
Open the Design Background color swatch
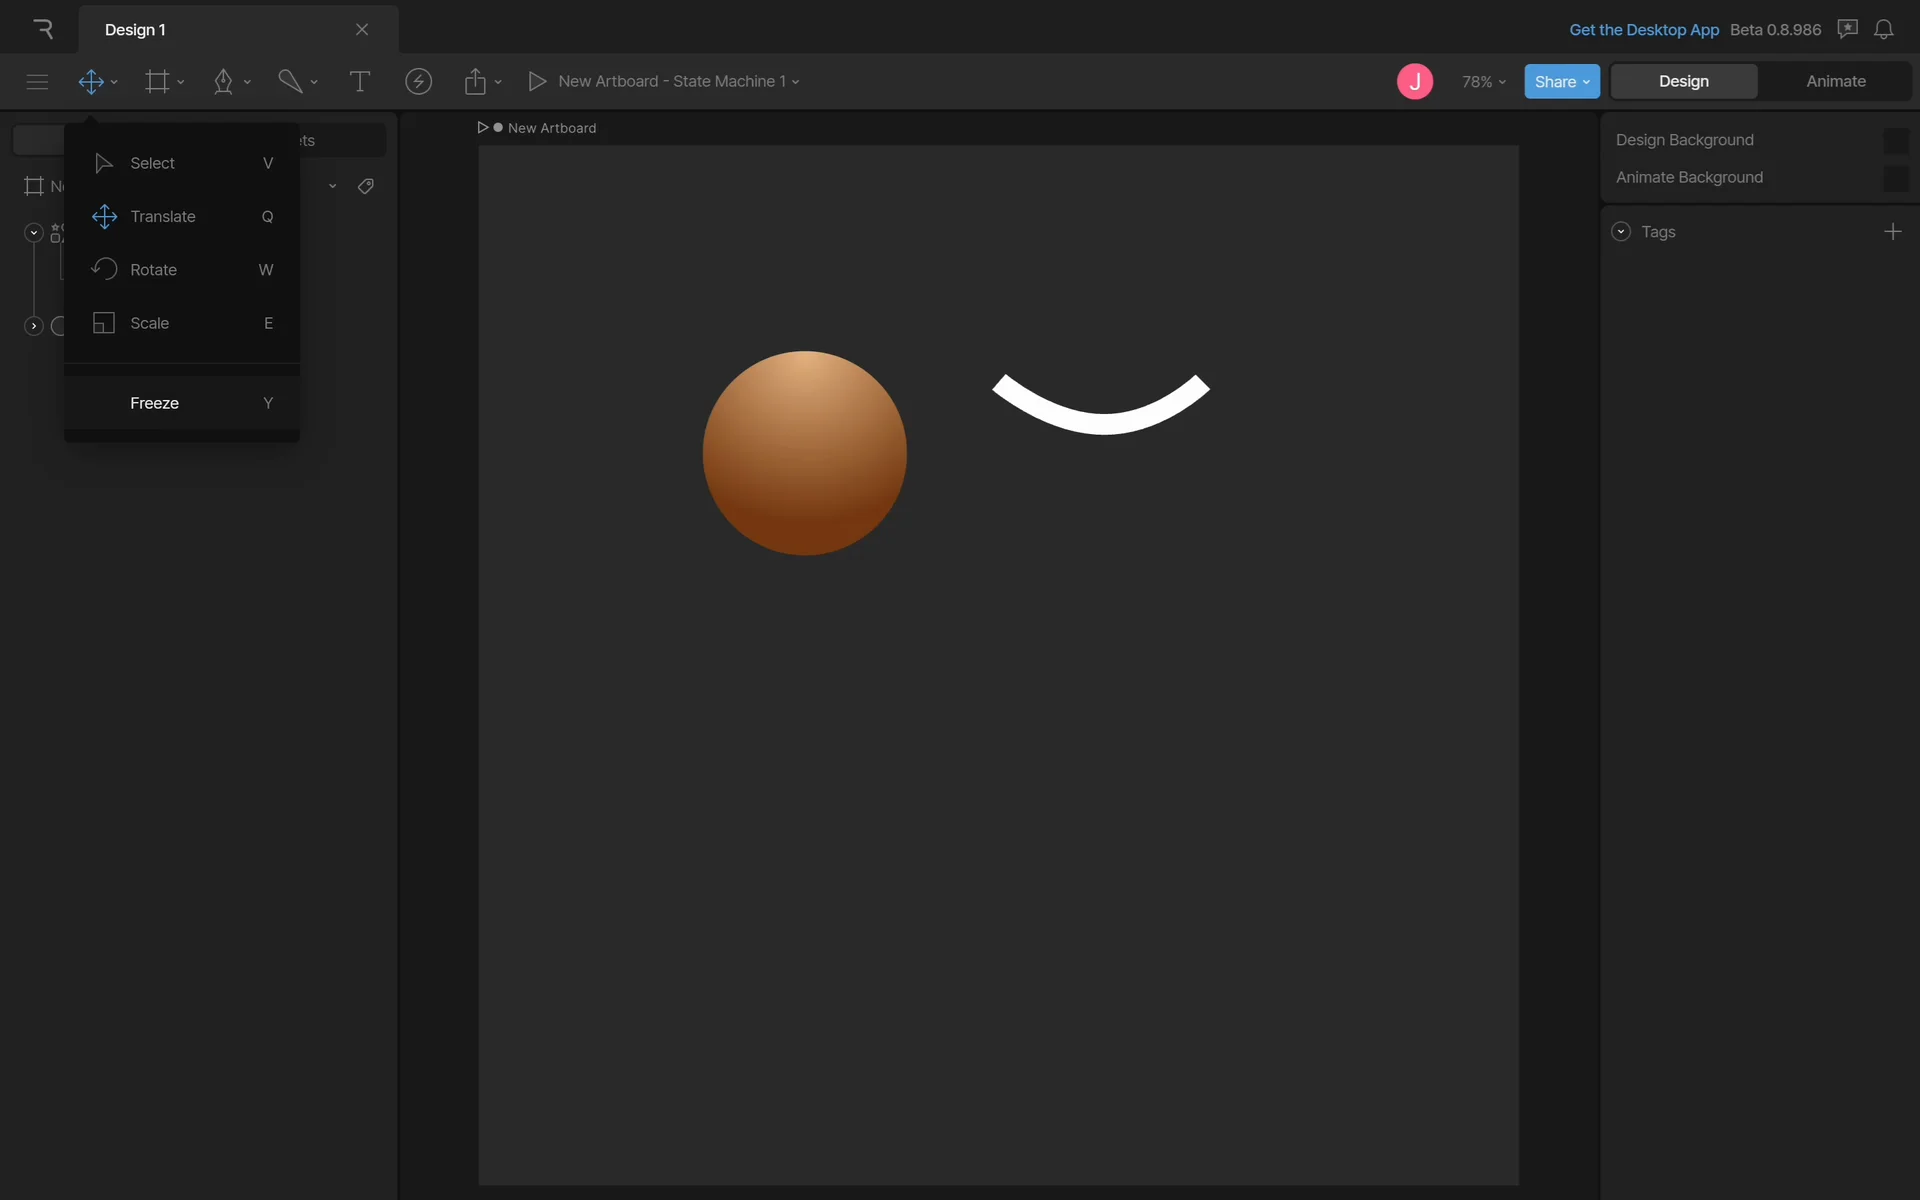(1895, 141)
